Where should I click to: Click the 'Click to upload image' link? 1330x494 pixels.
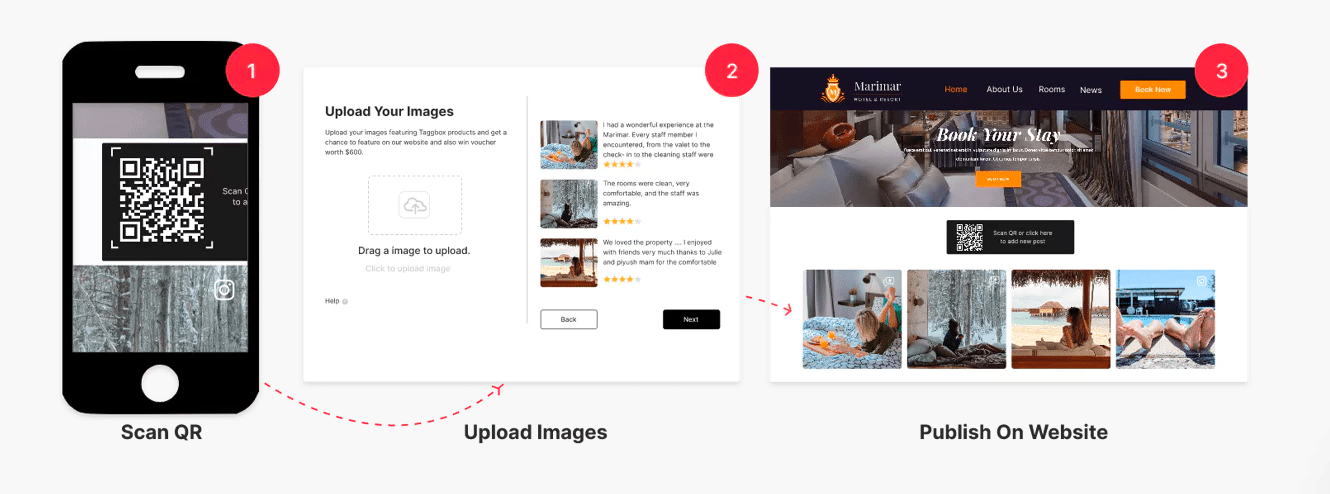pos(407,269)
